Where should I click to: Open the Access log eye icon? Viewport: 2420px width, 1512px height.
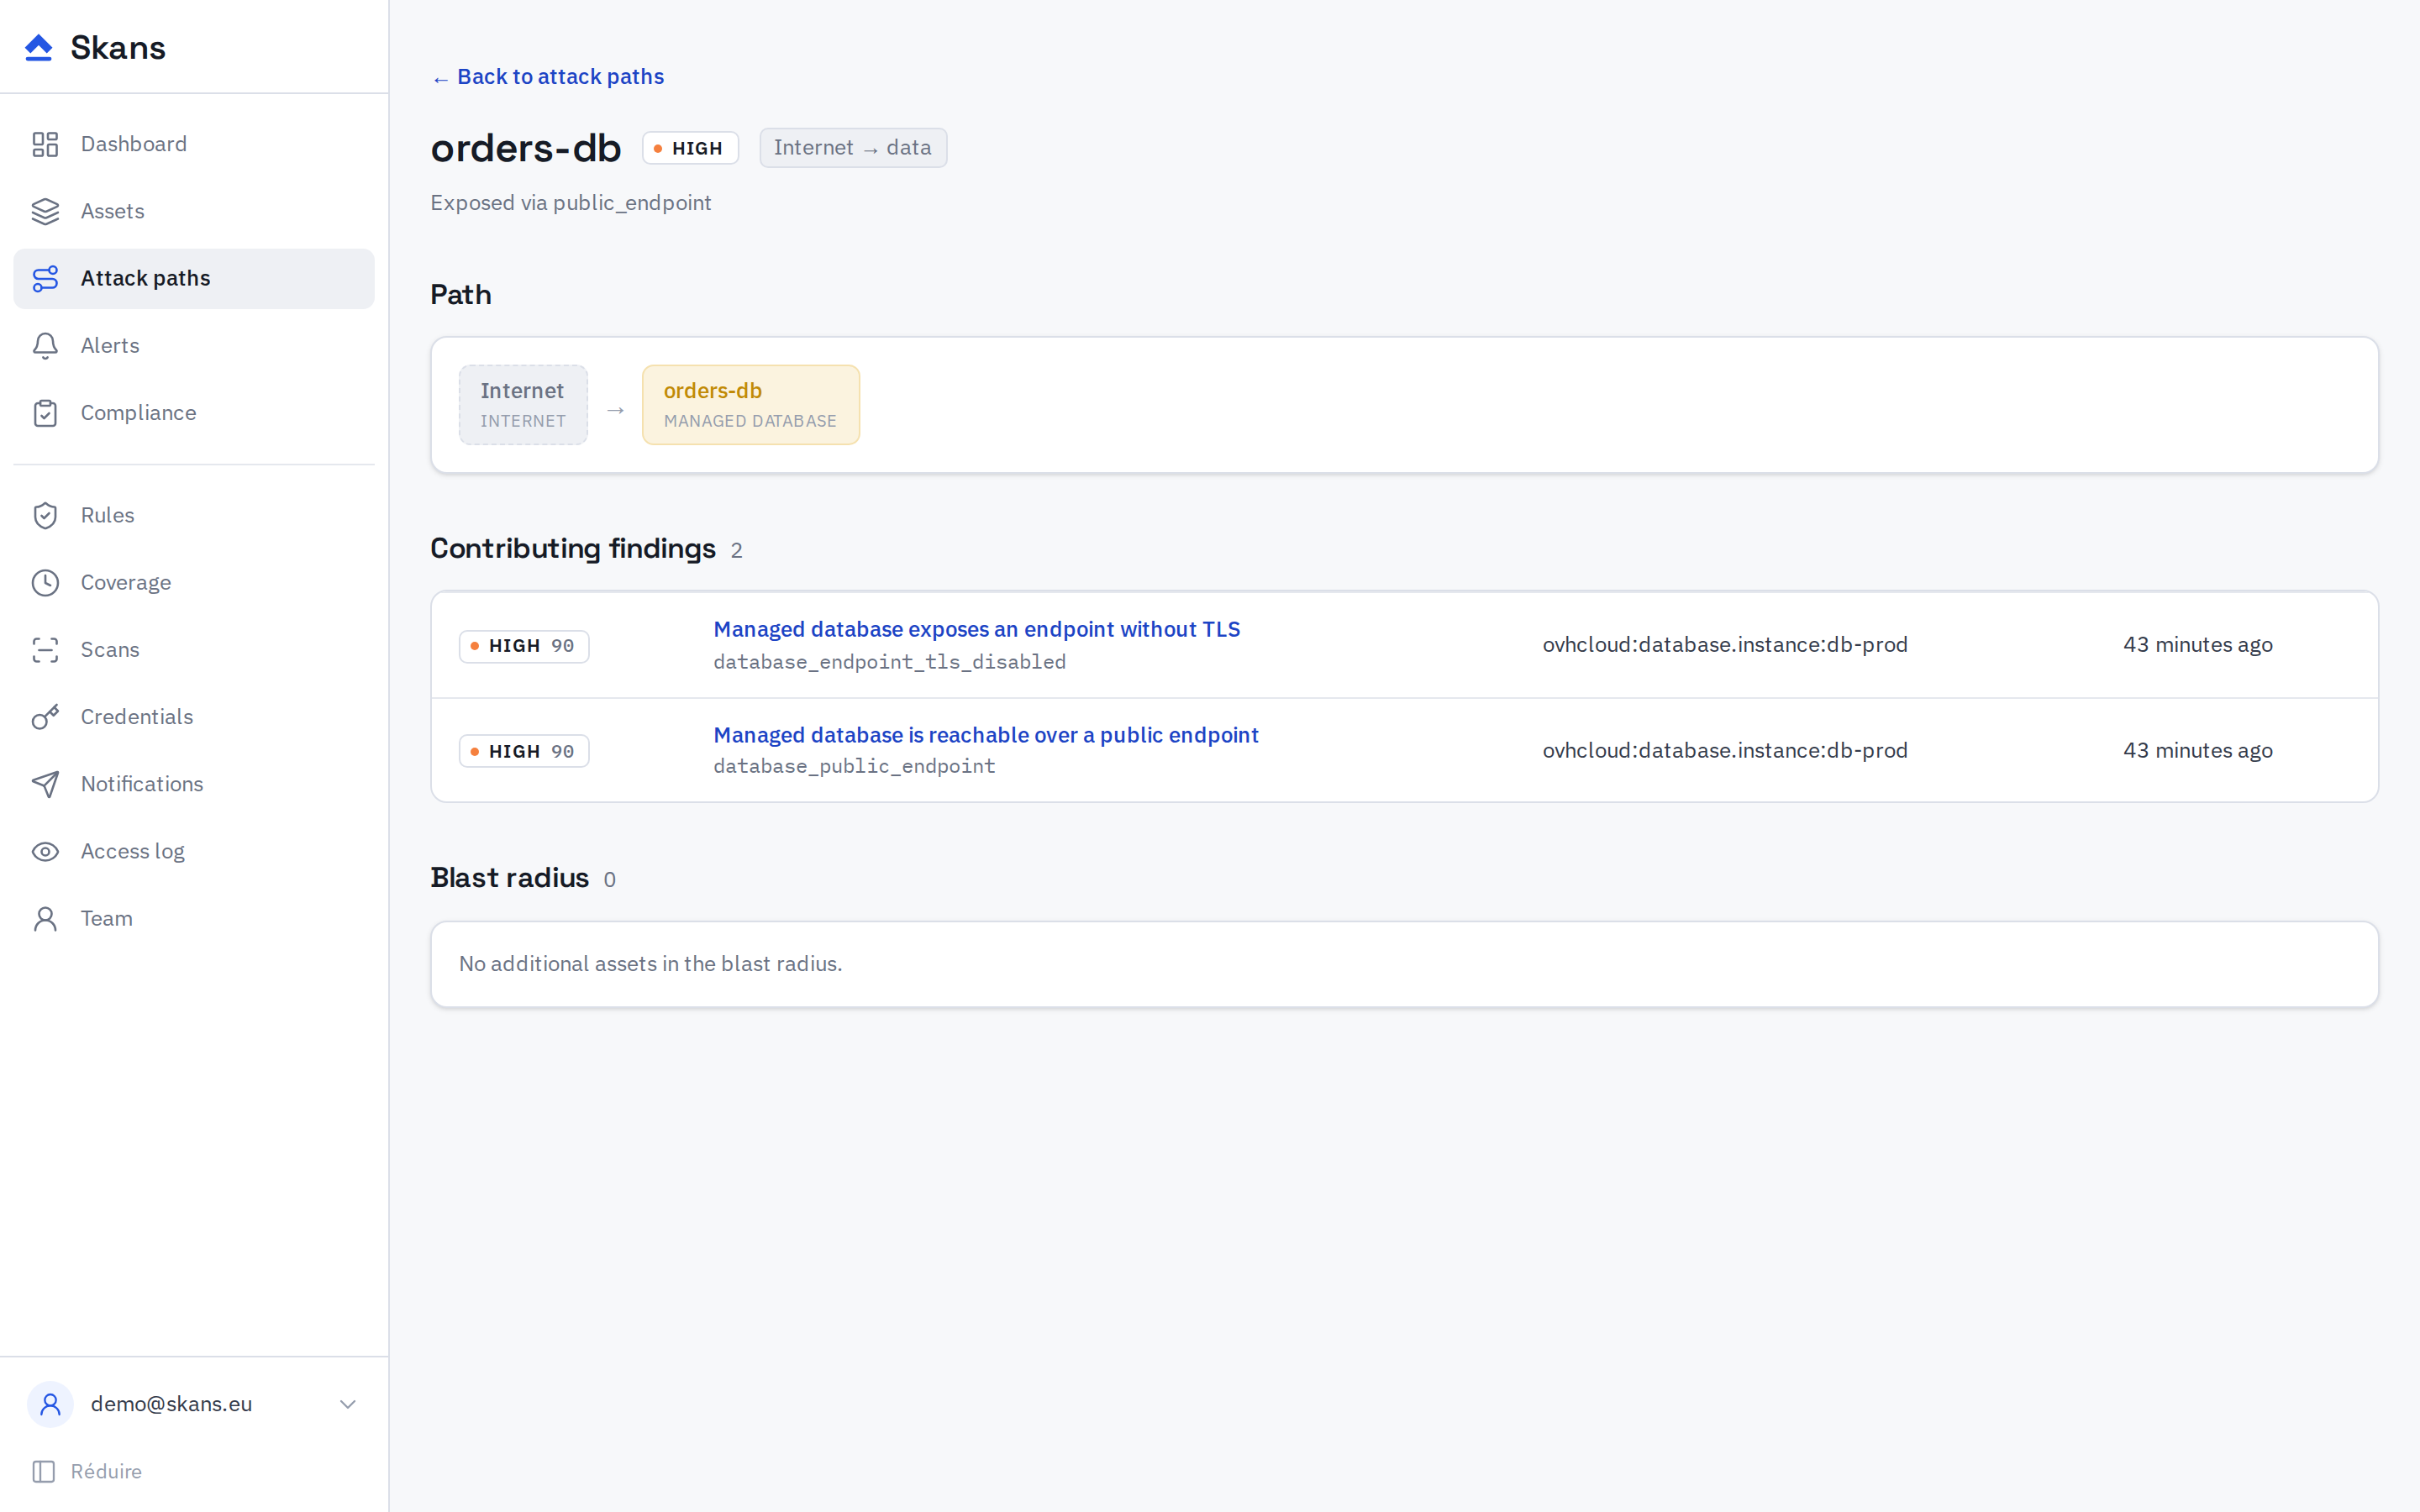45,851
